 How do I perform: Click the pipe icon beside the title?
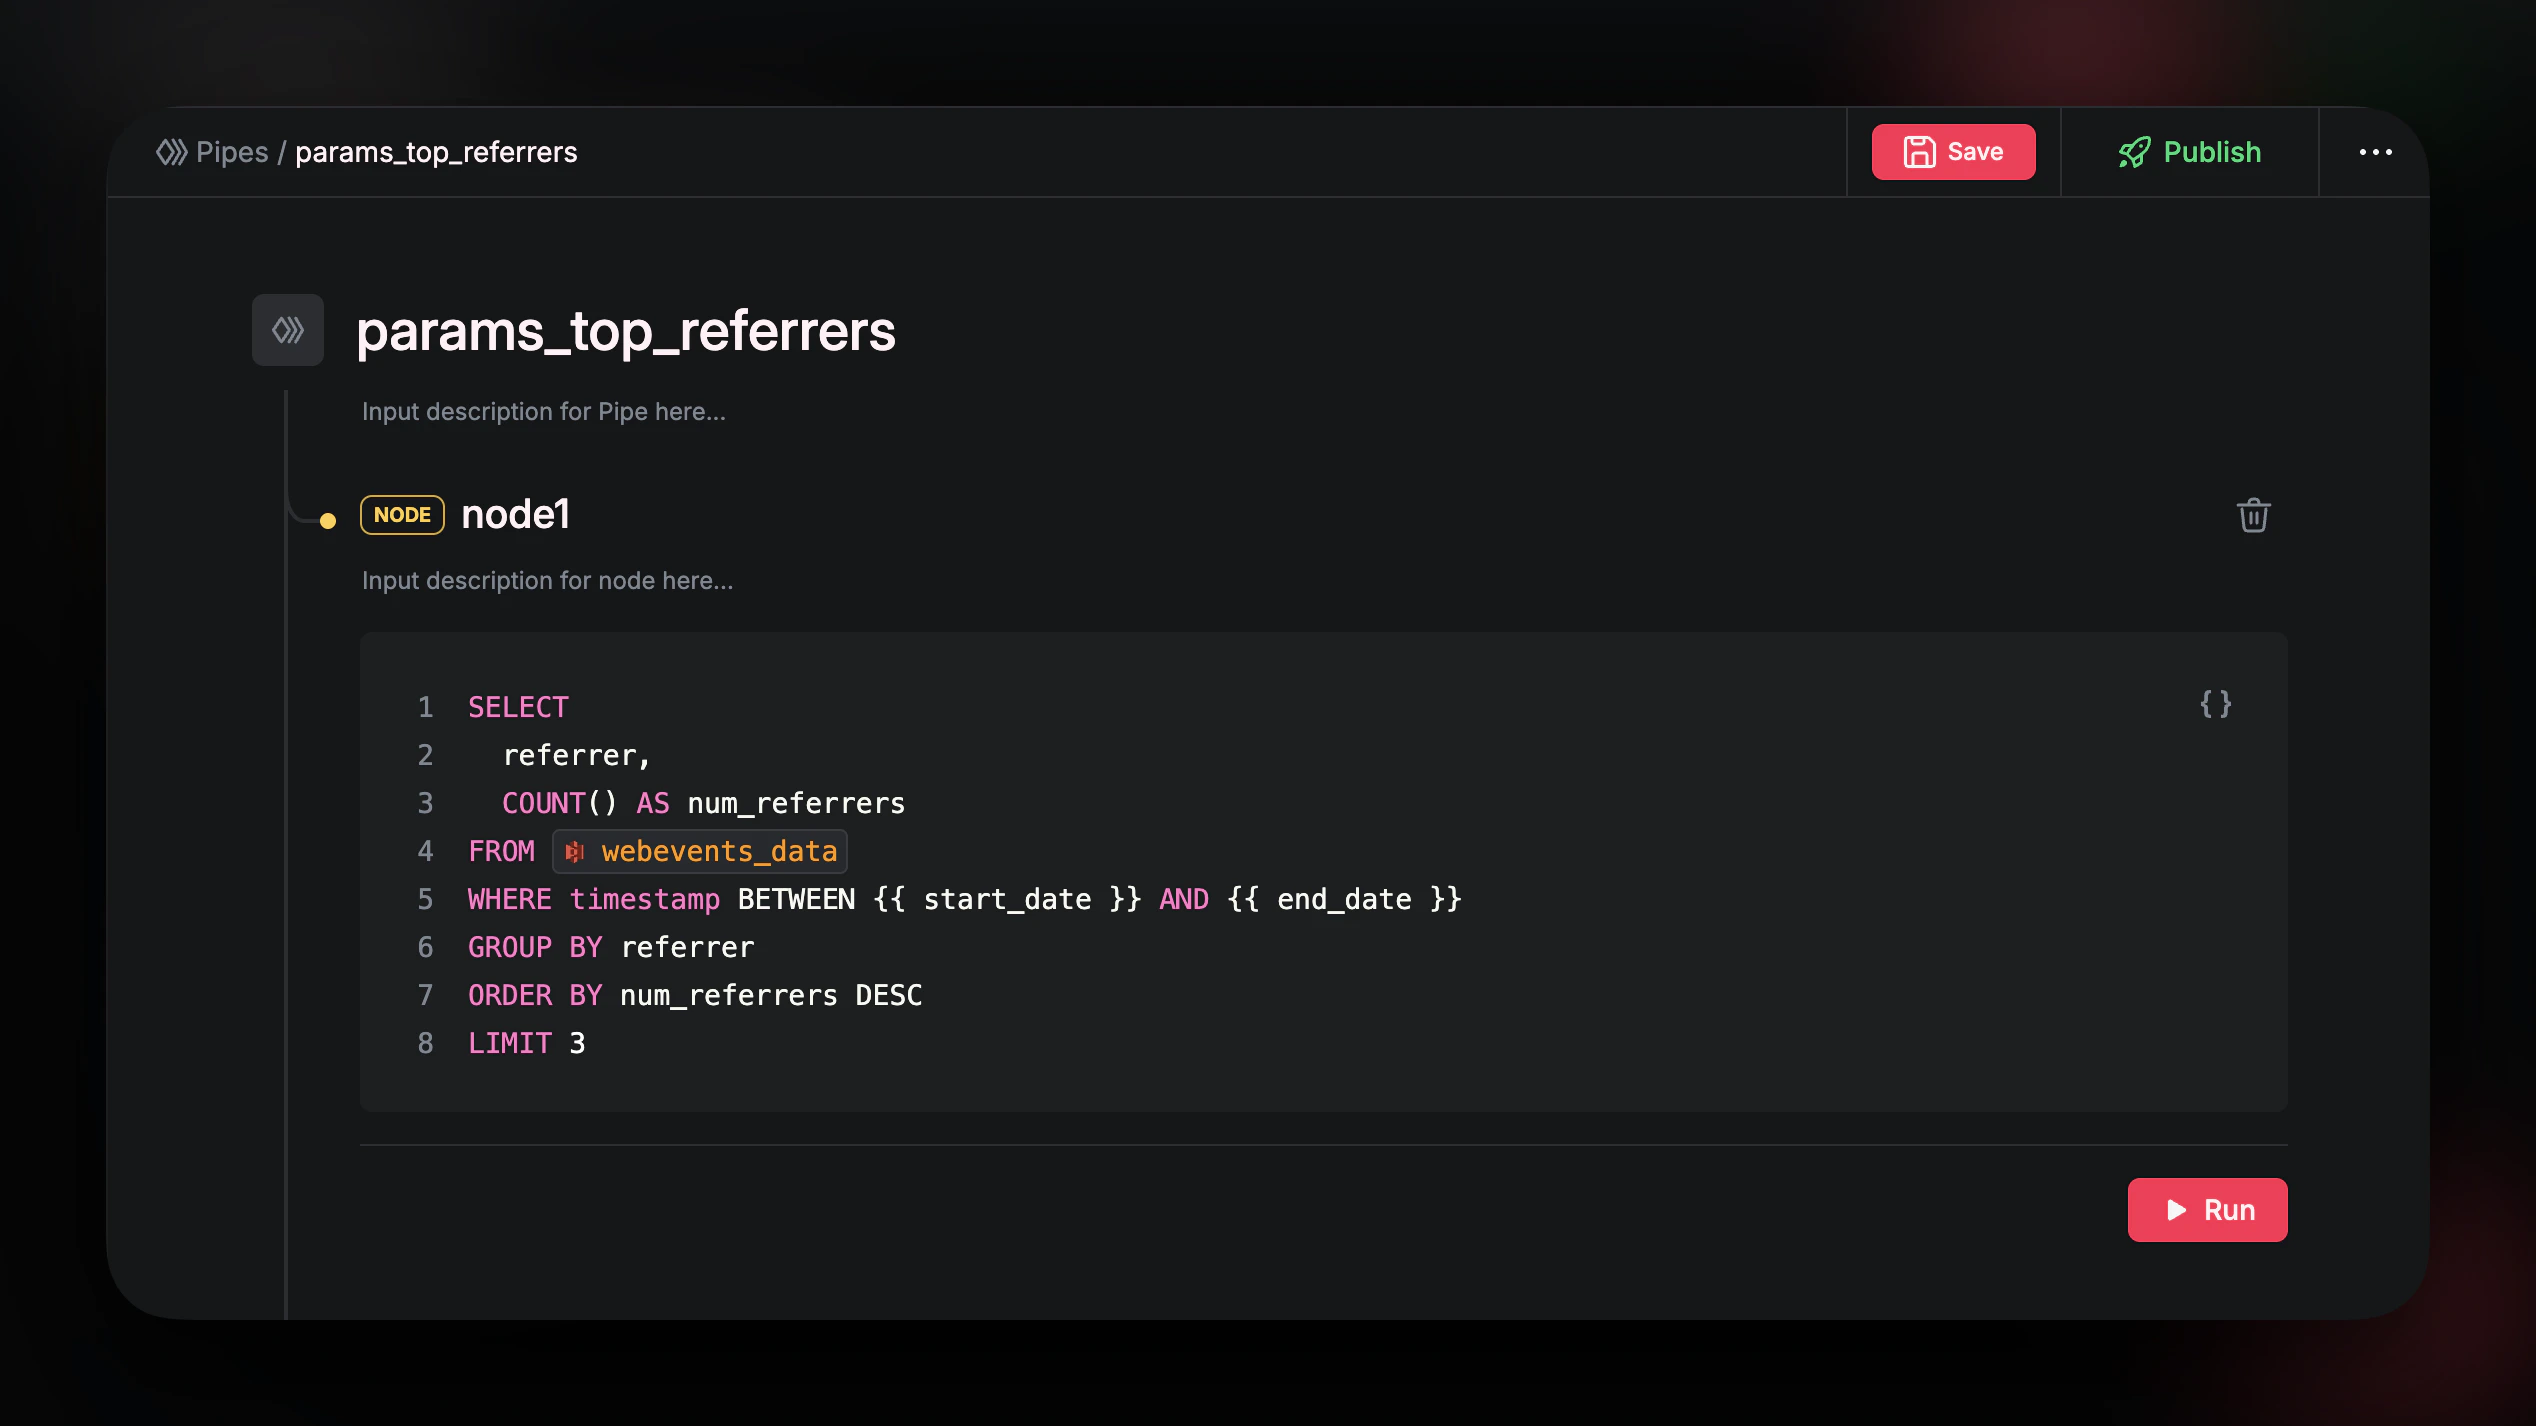click(x=288, y=330)
